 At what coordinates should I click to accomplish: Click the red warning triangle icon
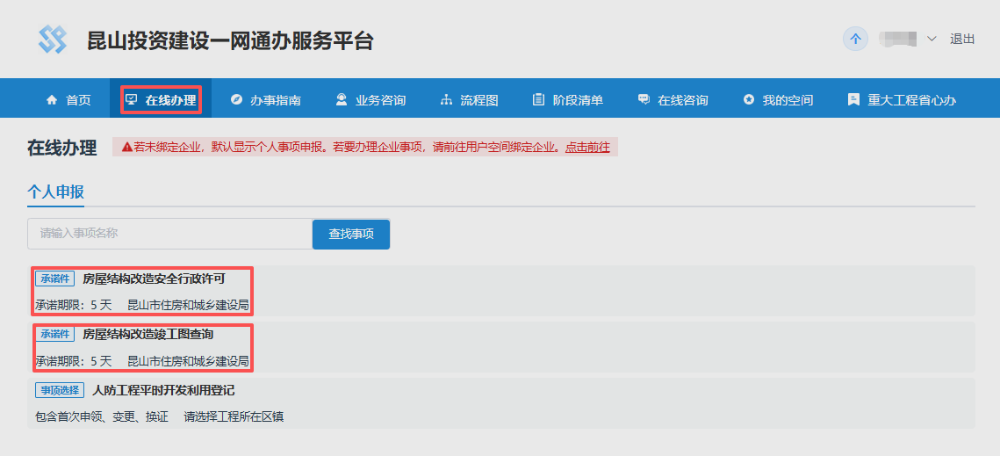pyautogui.click(x=128, y=147)
